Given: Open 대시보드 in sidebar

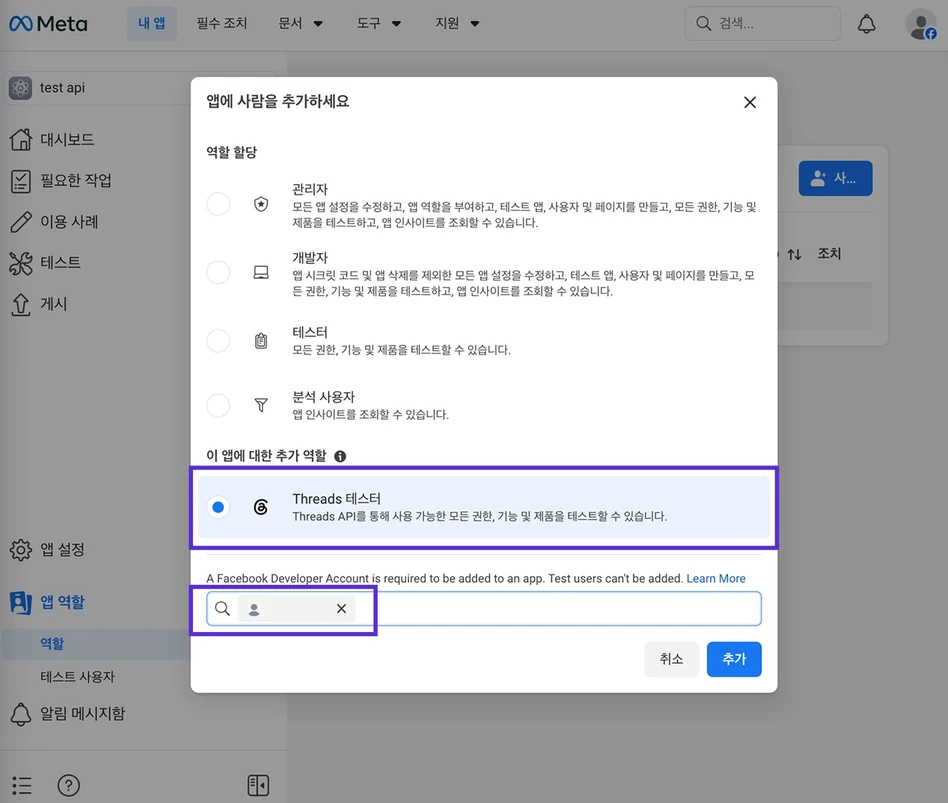Looking at the screenshot, I should [67, 140].
